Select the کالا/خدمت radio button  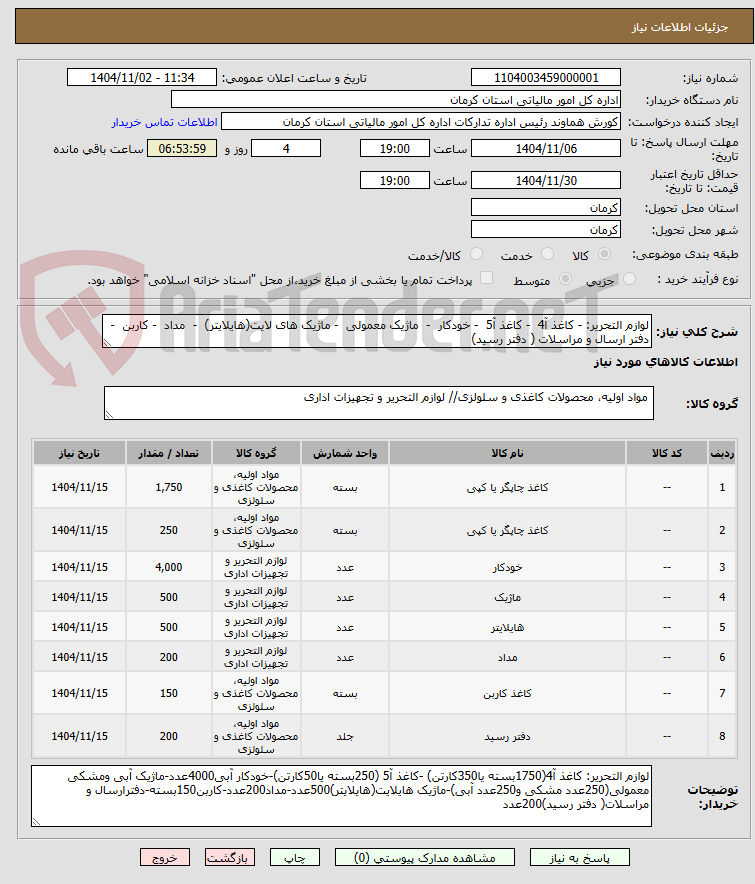[x=476, y=254]
